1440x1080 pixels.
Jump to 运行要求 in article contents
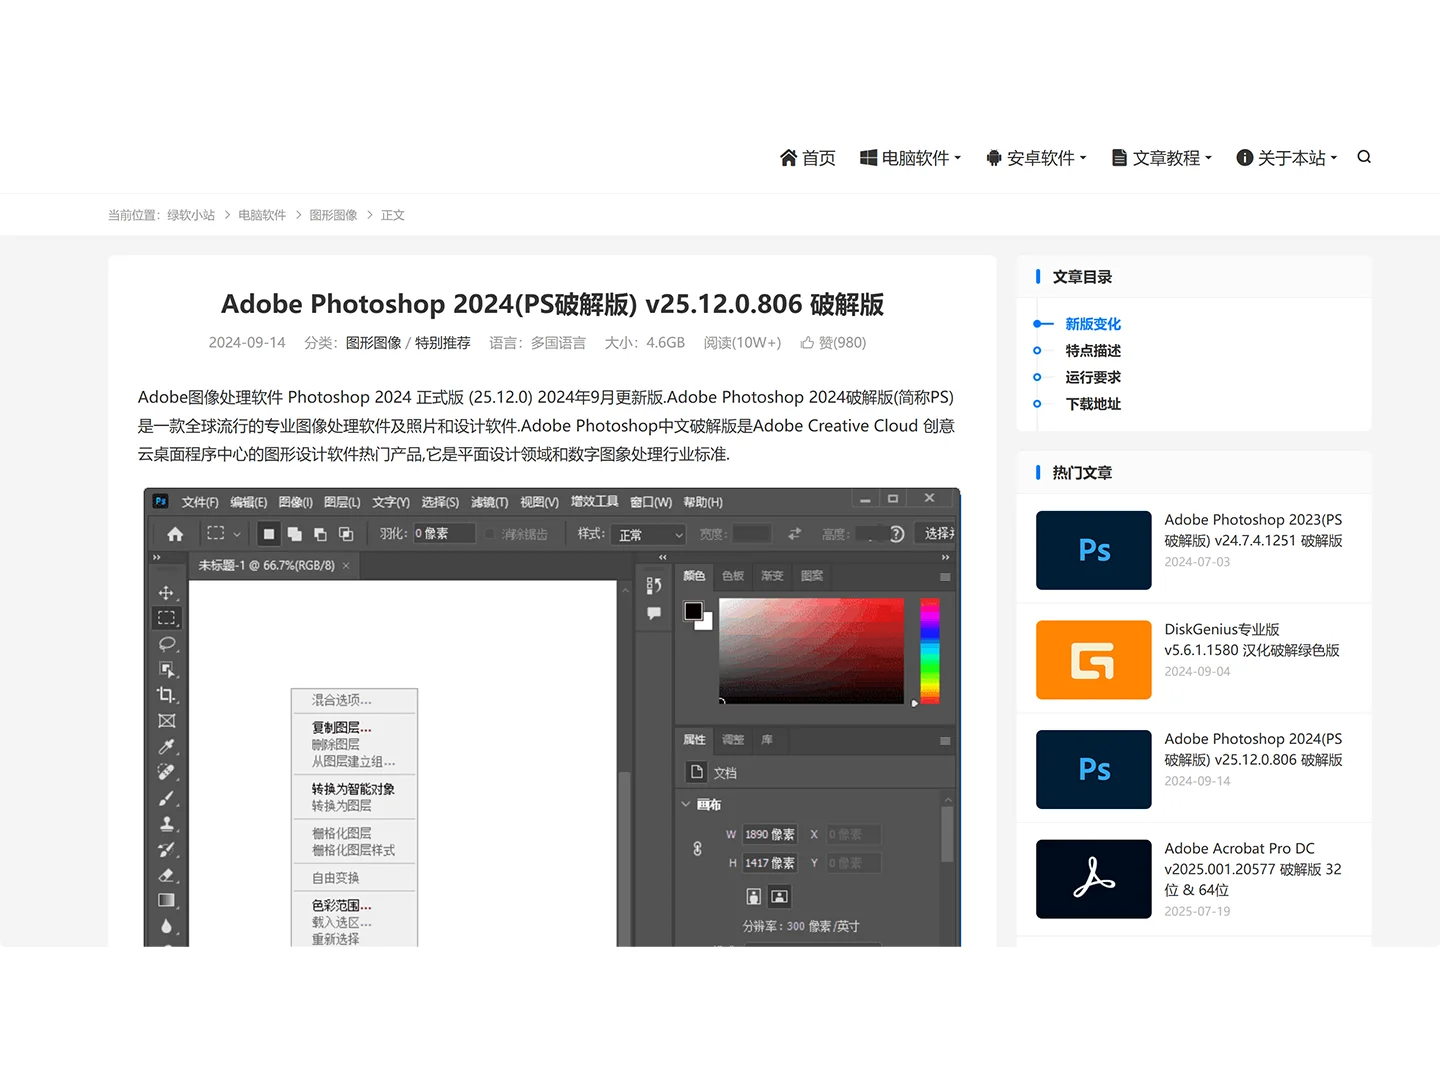(x=1093, y=377)
